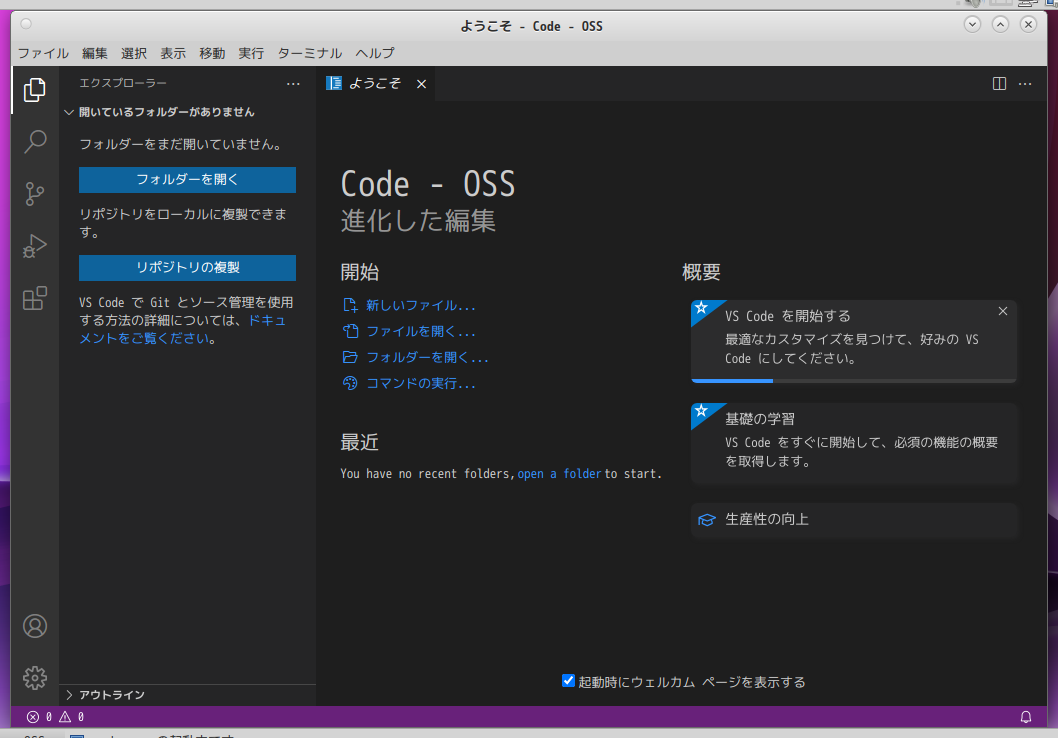Click the ファイルを開く... link
Image resolution: width=1058 pixels, height=738 pixels.
click(421, 331)
